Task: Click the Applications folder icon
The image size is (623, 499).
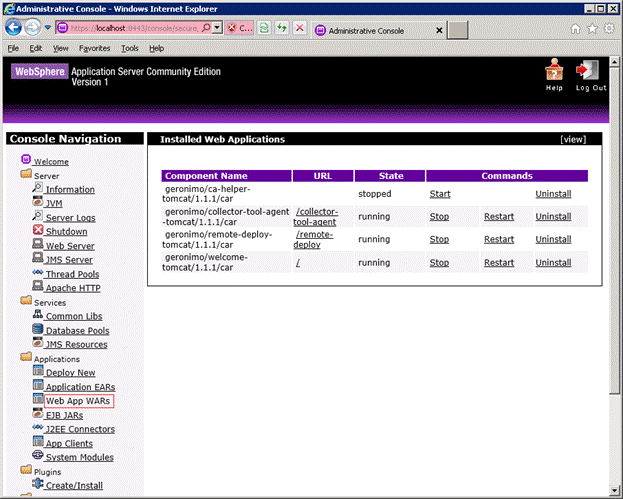Action: click(26, 356)
